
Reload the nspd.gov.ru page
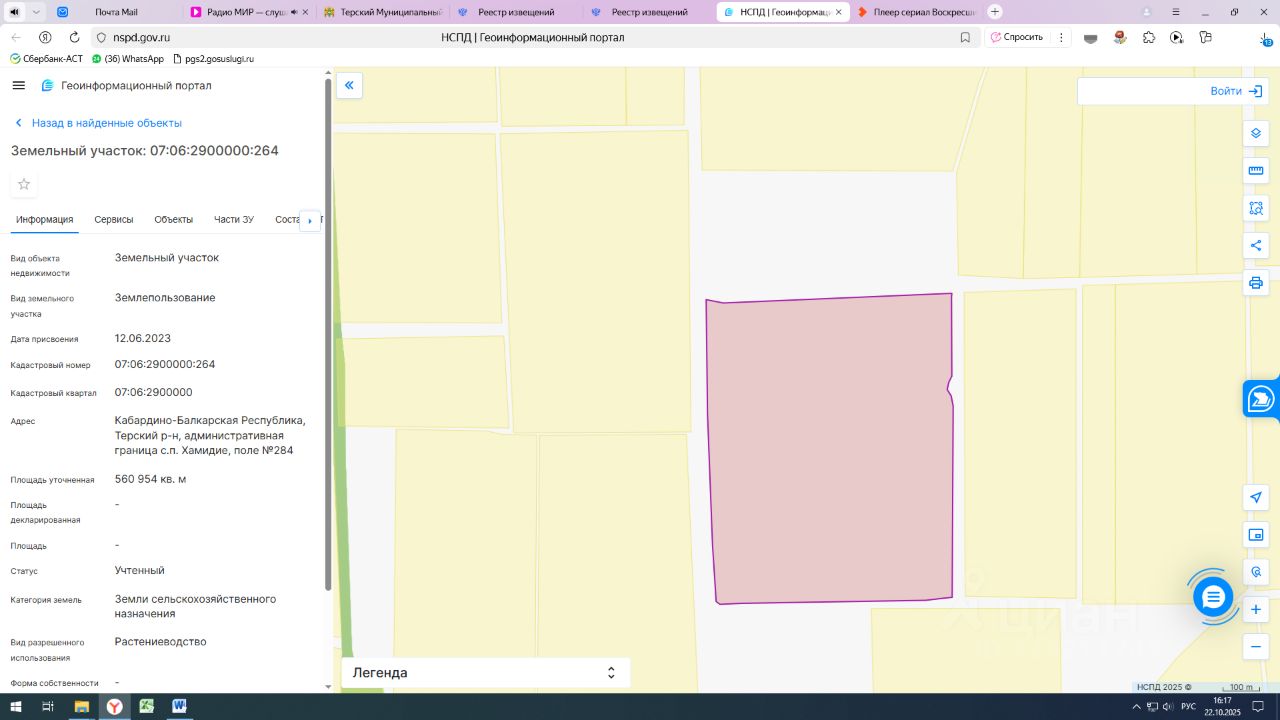74,37
